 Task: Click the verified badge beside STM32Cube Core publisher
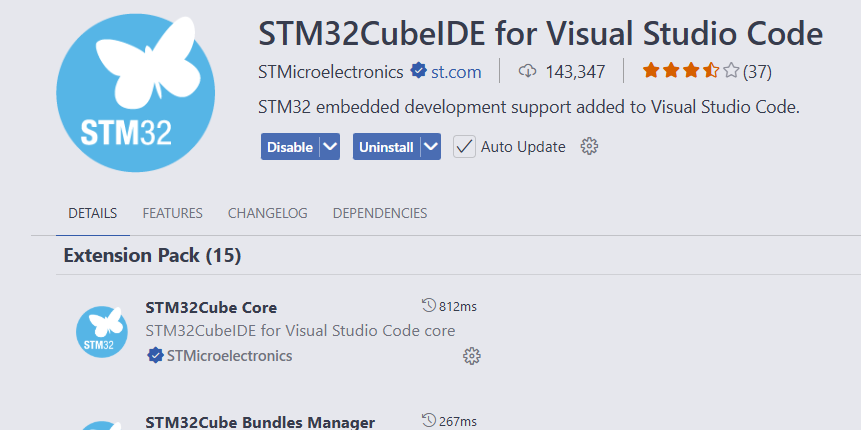pos(155,355)
